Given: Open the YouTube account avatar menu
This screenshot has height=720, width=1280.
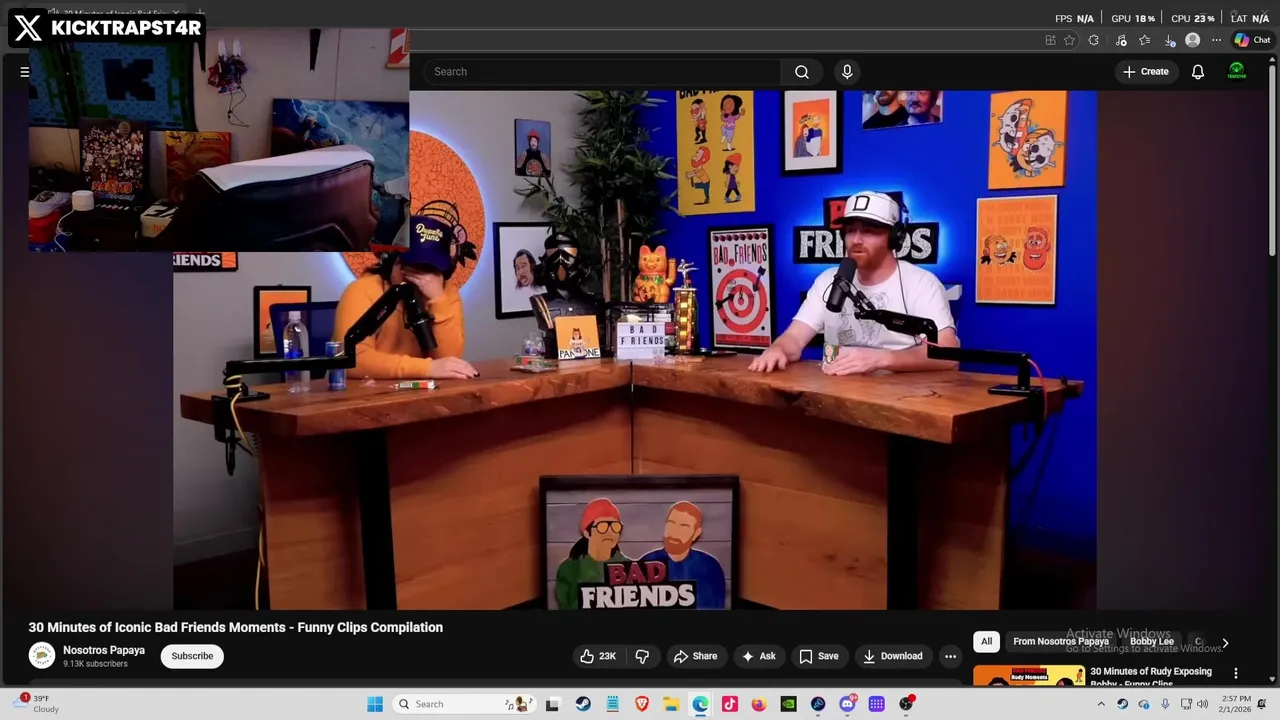Looking at the screenshot, I should tap(1237, 72).
